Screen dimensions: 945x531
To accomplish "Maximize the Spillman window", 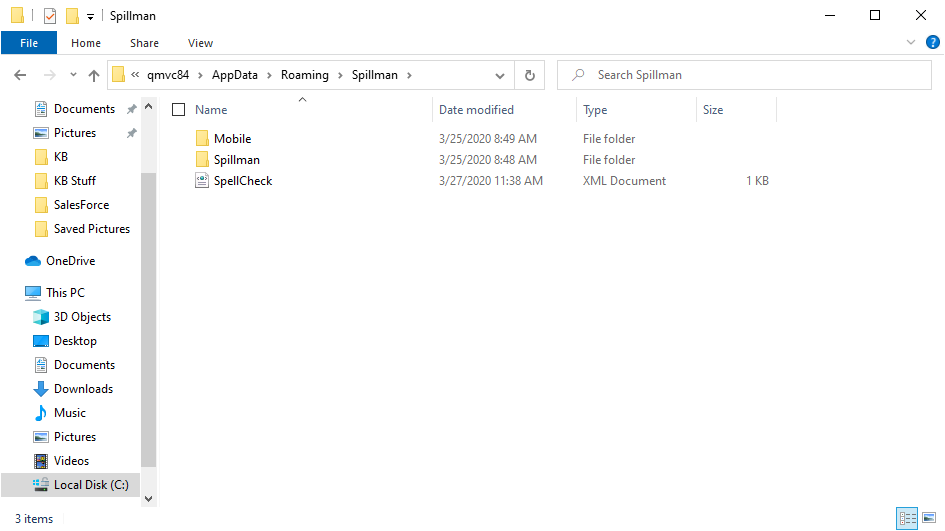I will click(875, 16).
